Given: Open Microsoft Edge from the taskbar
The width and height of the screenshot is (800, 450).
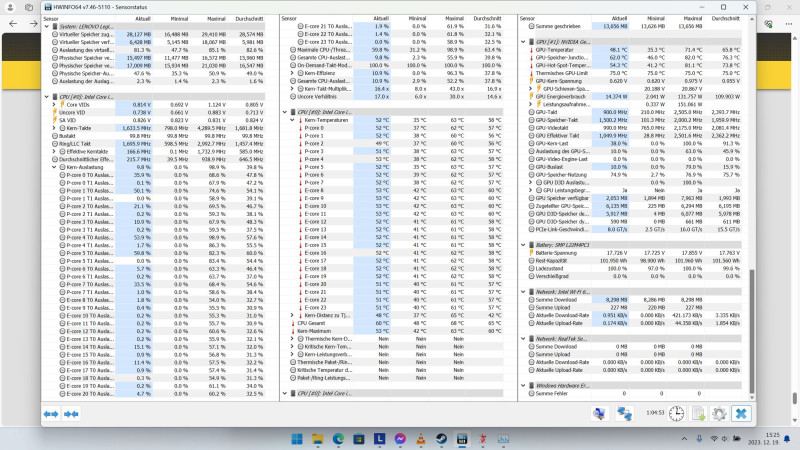Looking at the screenshot, I should tap(338, 439).
